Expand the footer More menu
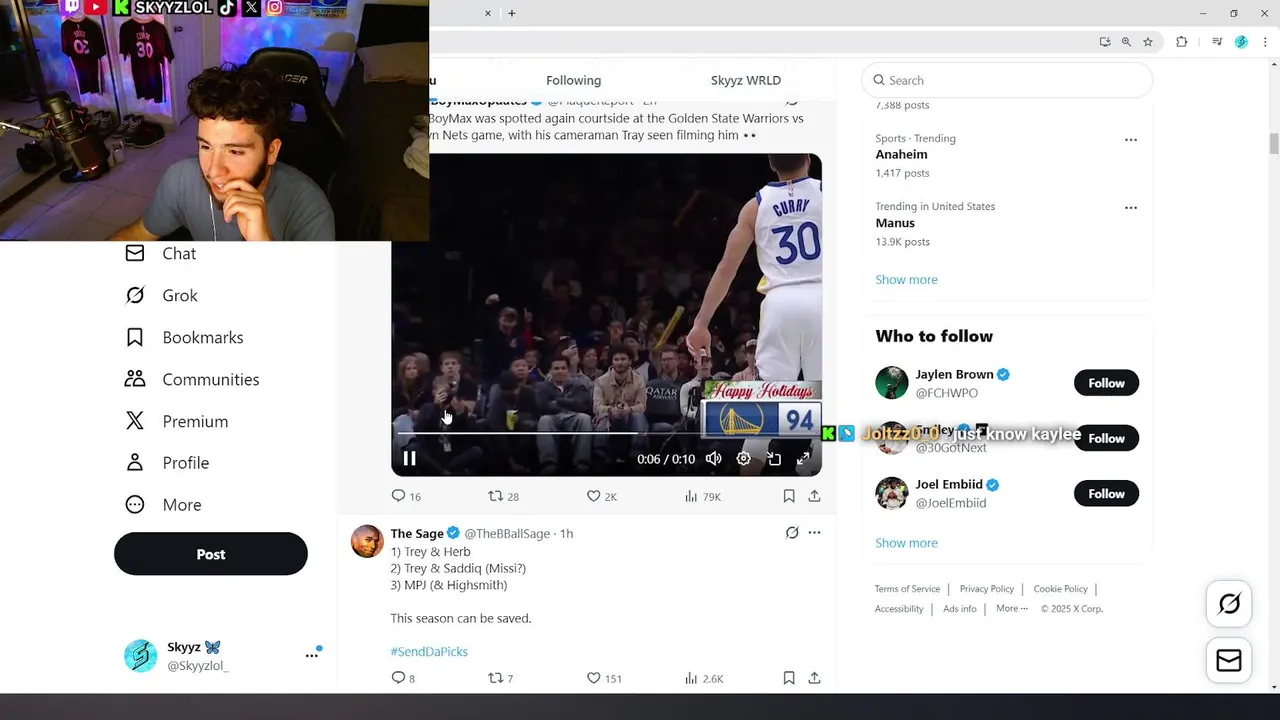The image size is (1280, 720). pos(1011,608)
